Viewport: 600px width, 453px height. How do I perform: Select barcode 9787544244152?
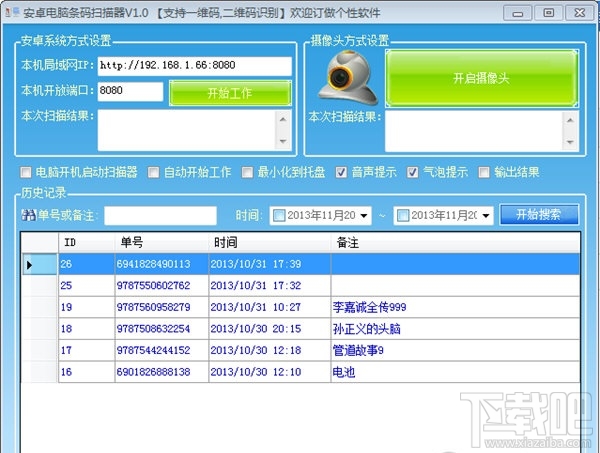coord(162,350)
